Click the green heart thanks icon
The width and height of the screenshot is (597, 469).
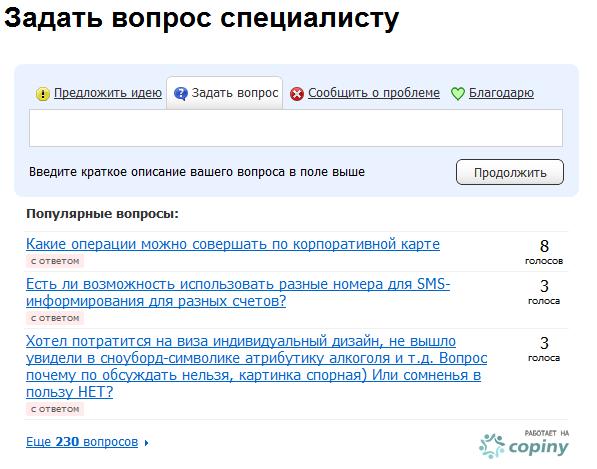coord(458,94)
